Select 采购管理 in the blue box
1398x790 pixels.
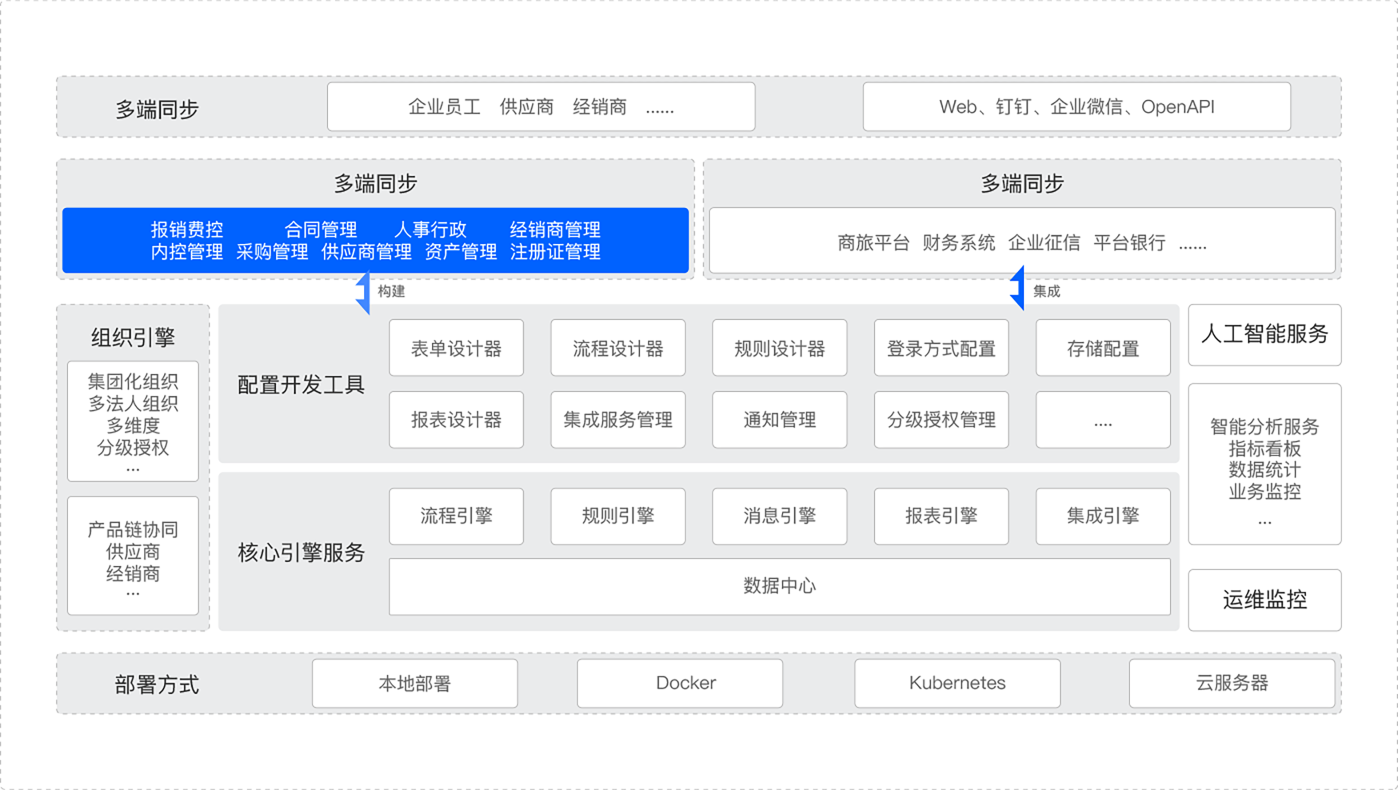coord(272,252)
